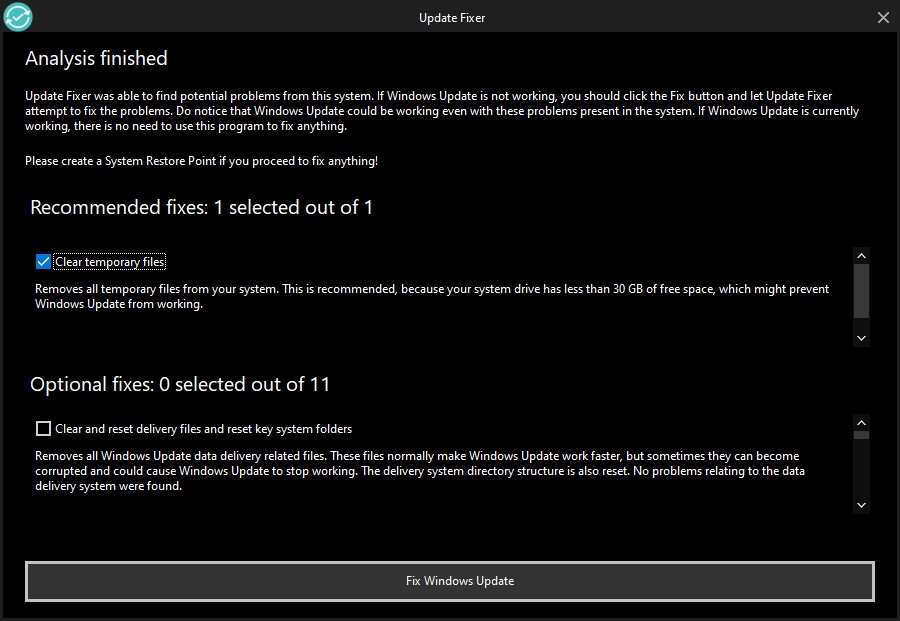
Task: Click the Optional fixes scrollbar thumb
Action: 861,435
